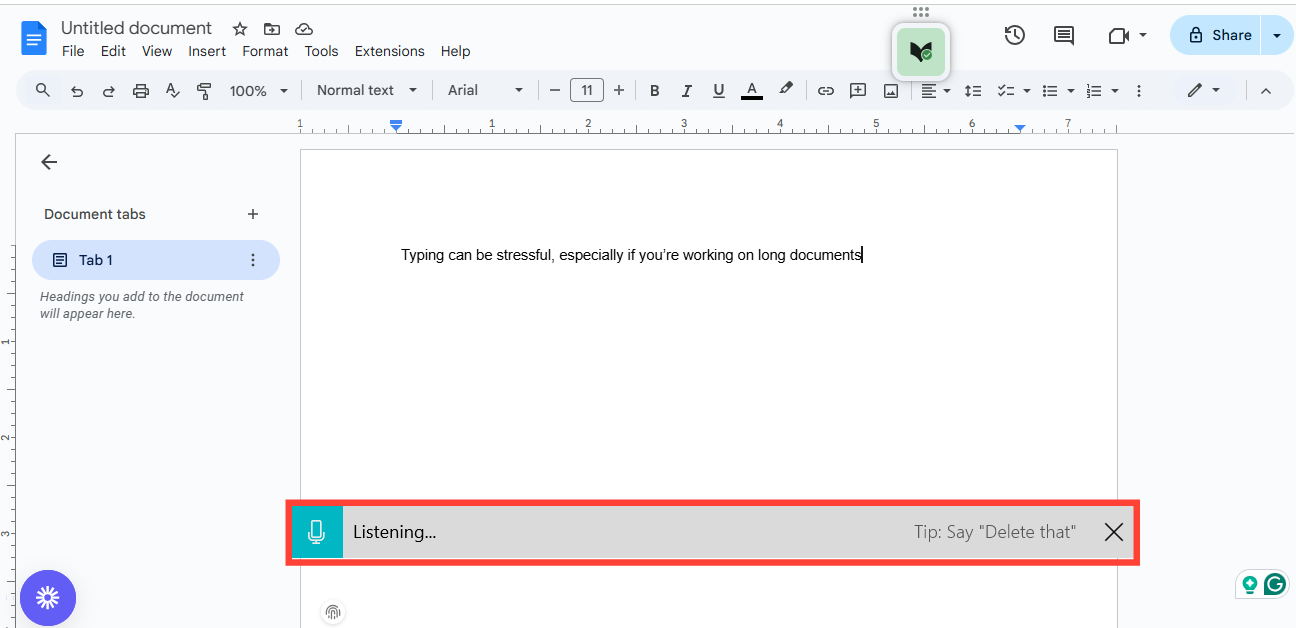Toggle underline formatting
The image size is (1296, 628).
tap(718, 91)
